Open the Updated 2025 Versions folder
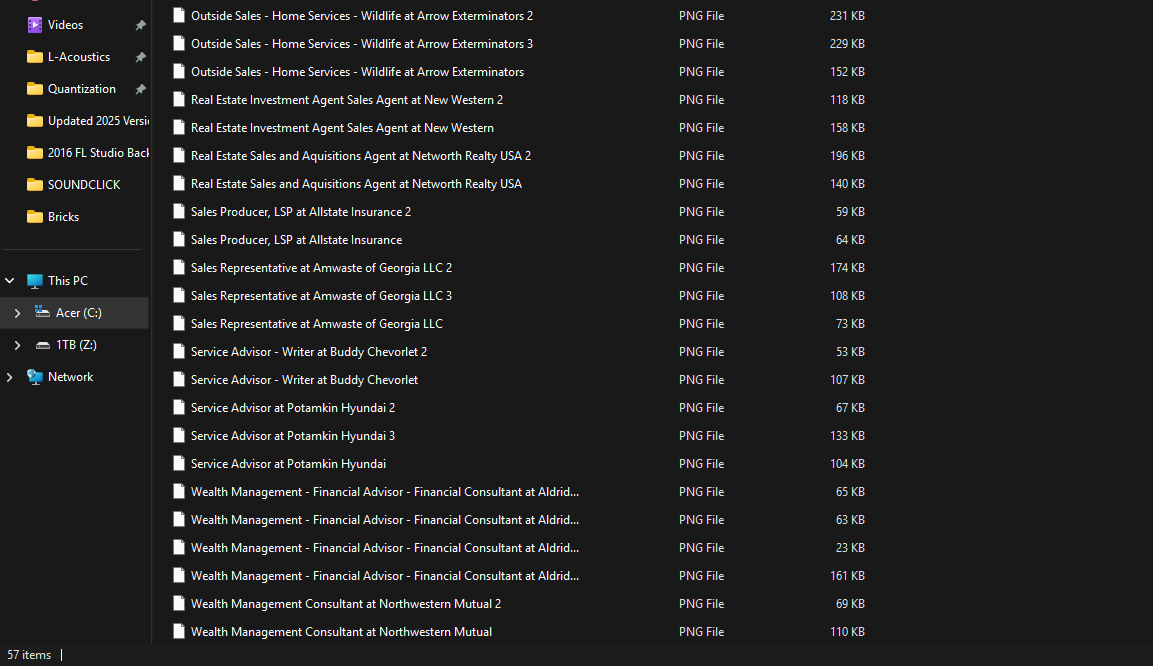Screen dimensions: 1153x666 point(95,120)
